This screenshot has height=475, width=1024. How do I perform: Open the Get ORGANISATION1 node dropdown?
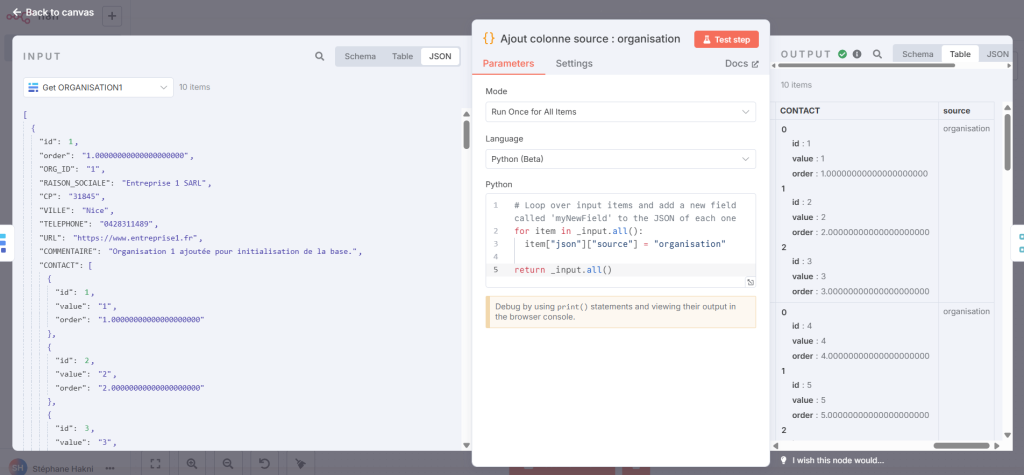98,87
